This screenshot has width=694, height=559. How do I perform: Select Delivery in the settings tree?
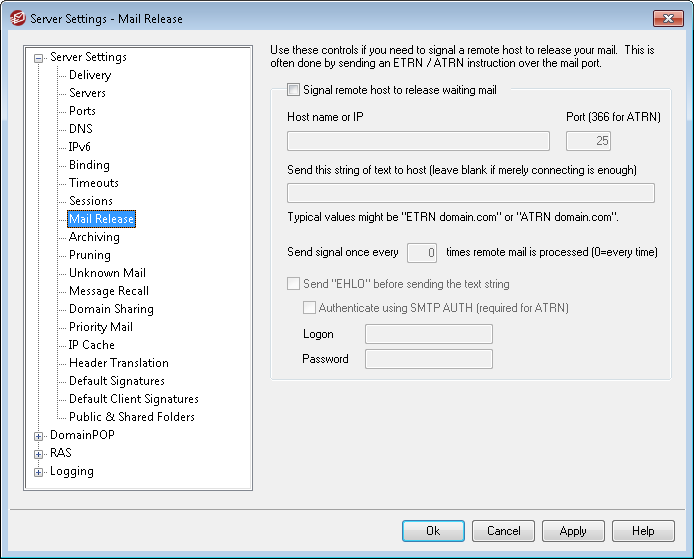tap(90, 75)
